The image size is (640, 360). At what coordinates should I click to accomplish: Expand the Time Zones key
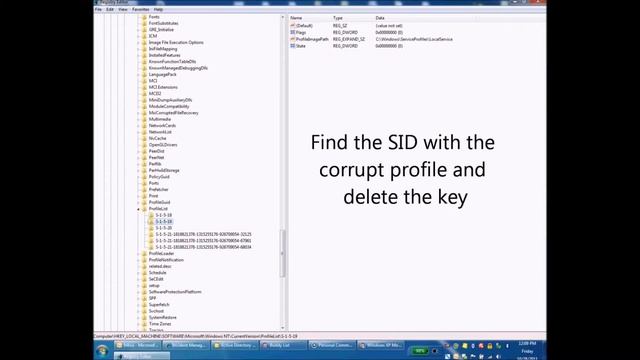[138, 324]
